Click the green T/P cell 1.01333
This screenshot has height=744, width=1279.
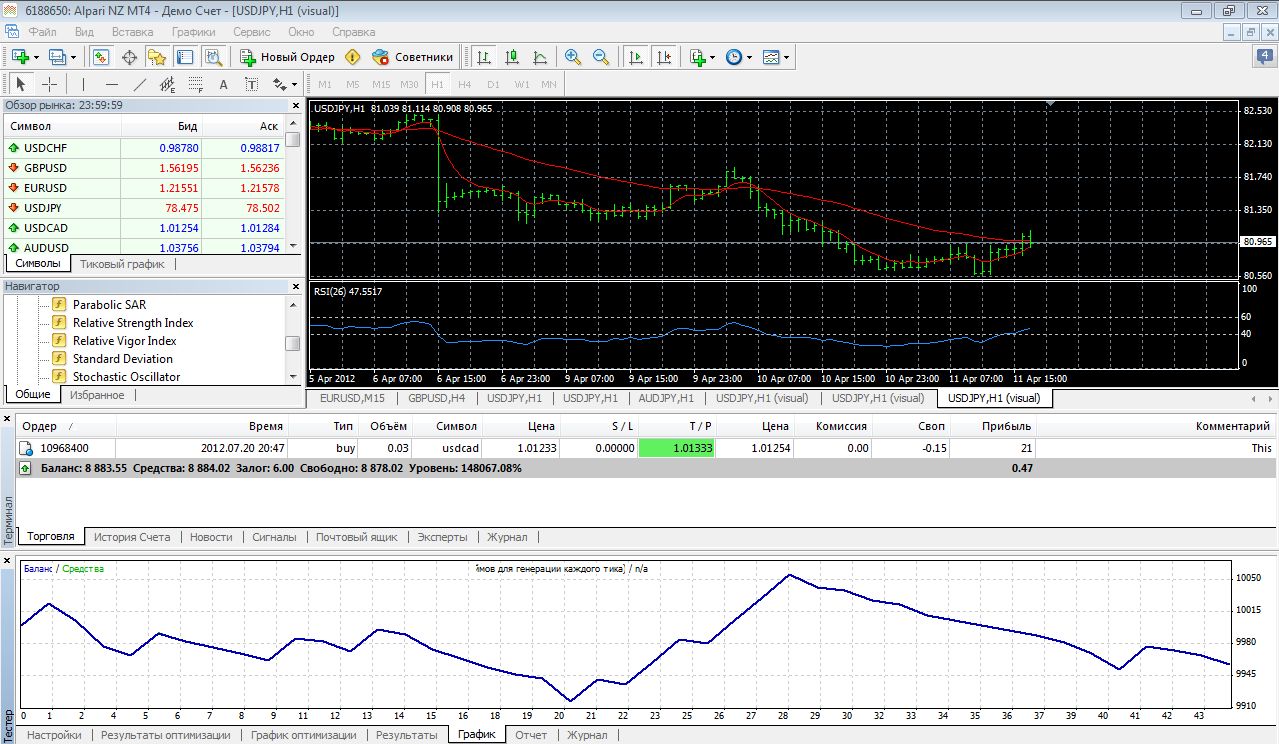coord(676,448)
